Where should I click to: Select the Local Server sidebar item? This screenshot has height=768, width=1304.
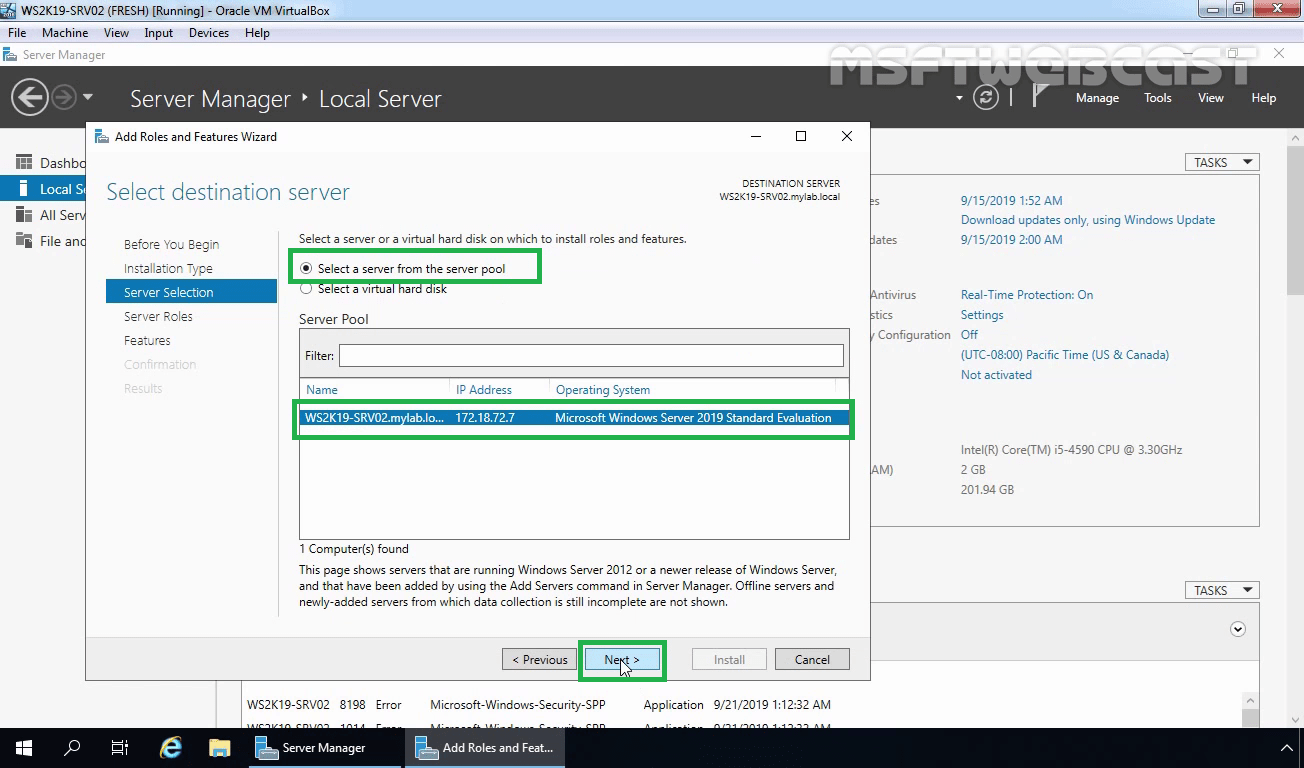pos(43,188)
